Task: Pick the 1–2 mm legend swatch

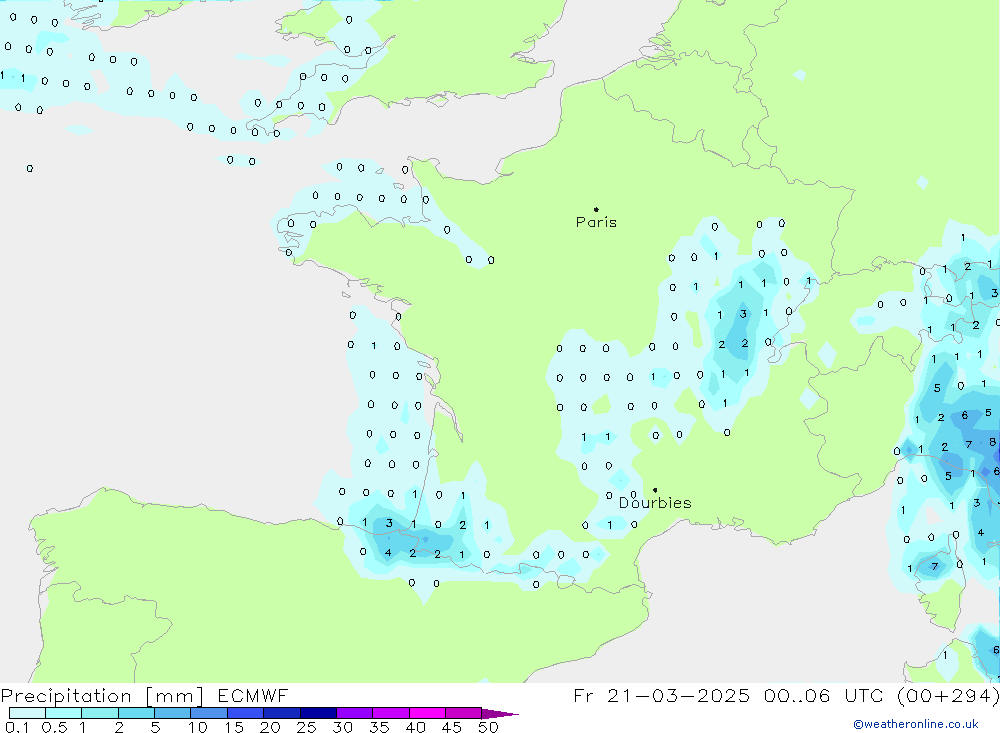Action: pyautogui.click(x=100, y=713)
